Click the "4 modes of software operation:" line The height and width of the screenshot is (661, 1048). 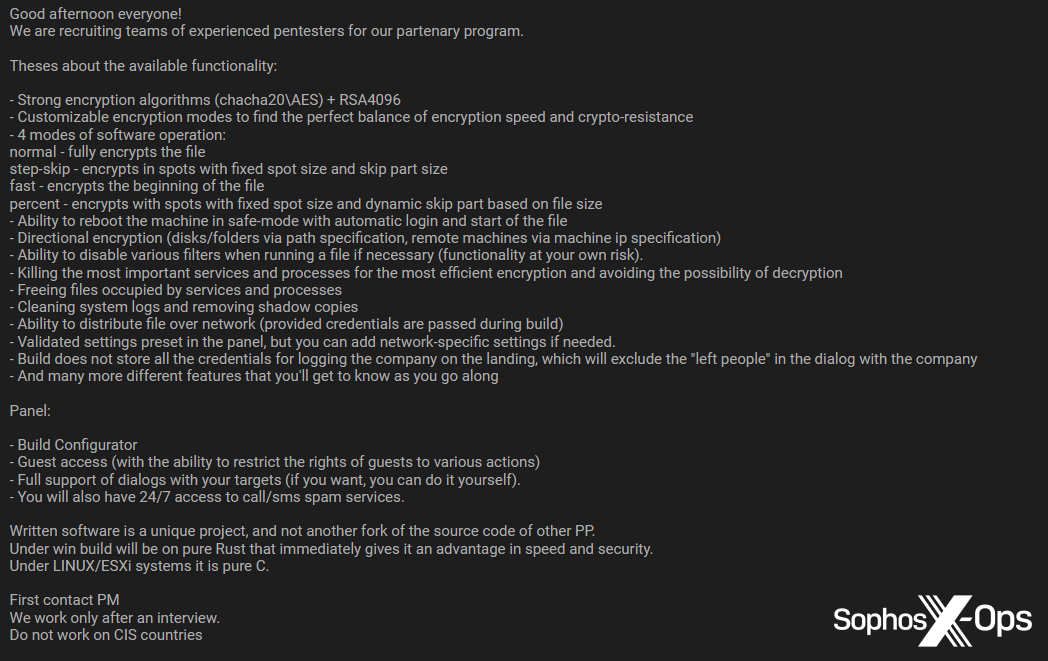click(x=117, y=134)
